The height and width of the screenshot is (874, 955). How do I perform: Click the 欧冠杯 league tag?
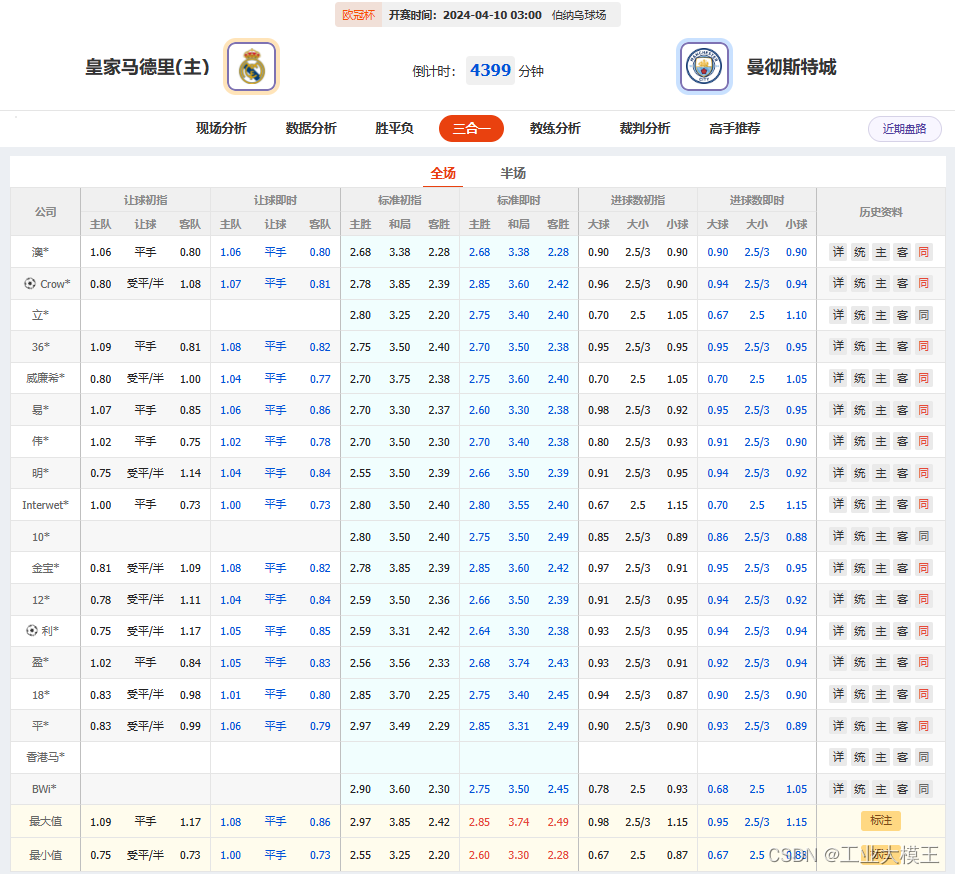[x=358, y=15]
